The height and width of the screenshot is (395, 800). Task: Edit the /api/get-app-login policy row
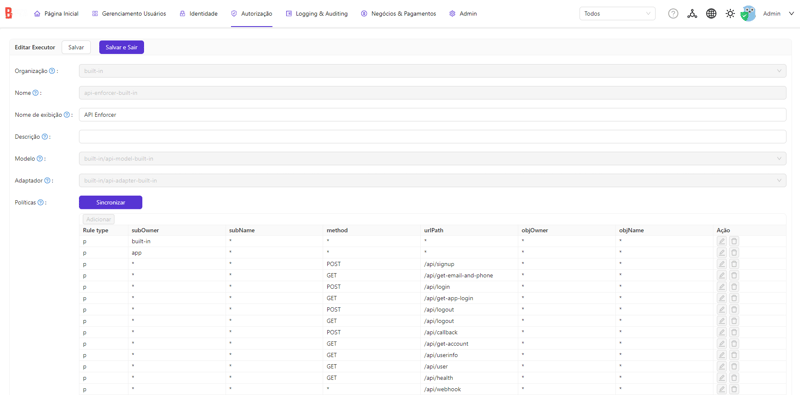[721, 298]
